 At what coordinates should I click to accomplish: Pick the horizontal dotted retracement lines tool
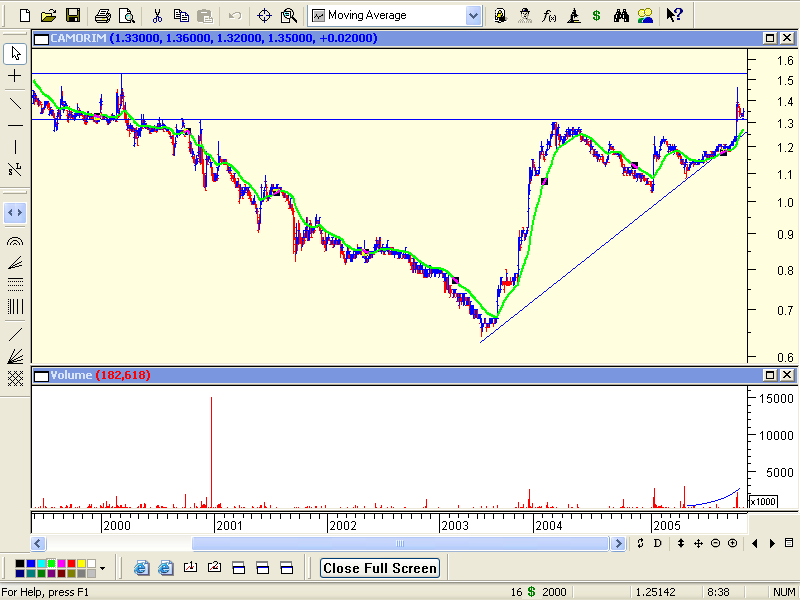coord(15,285)
